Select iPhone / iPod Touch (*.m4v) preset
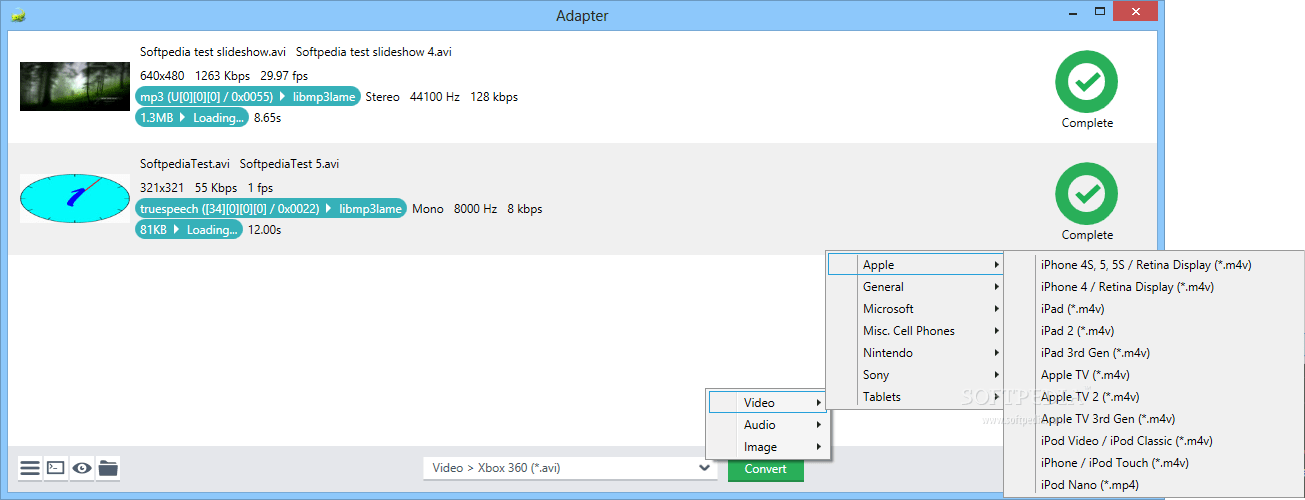The image size is (1305, 500). tap(1154, 463)
